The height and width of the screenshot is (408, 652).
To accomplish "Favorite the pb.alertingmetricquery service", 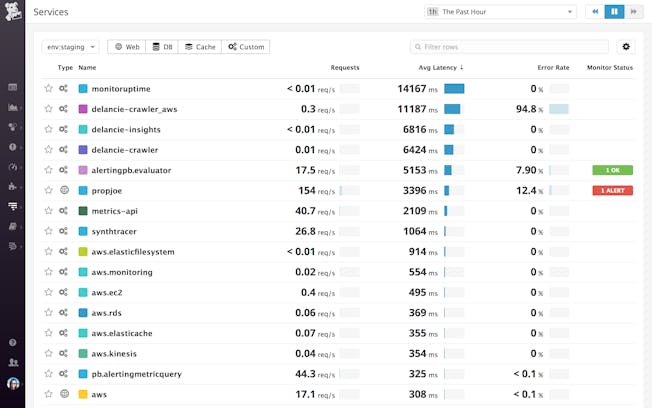I will (x=49, y=374).
